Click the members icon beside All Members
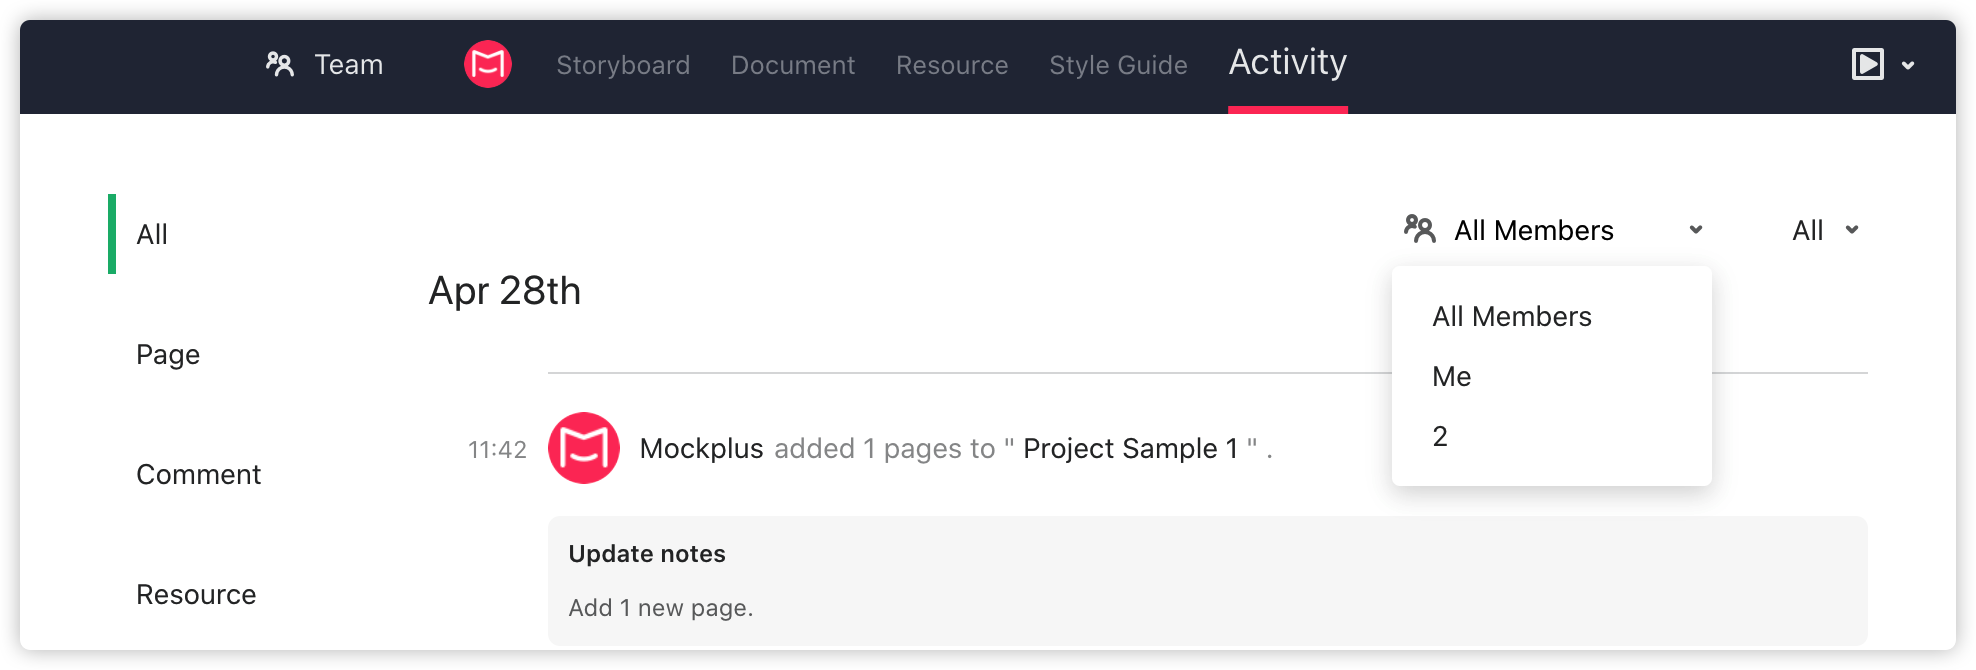This screenshot has height=670, width=1976. point(1419,230)
